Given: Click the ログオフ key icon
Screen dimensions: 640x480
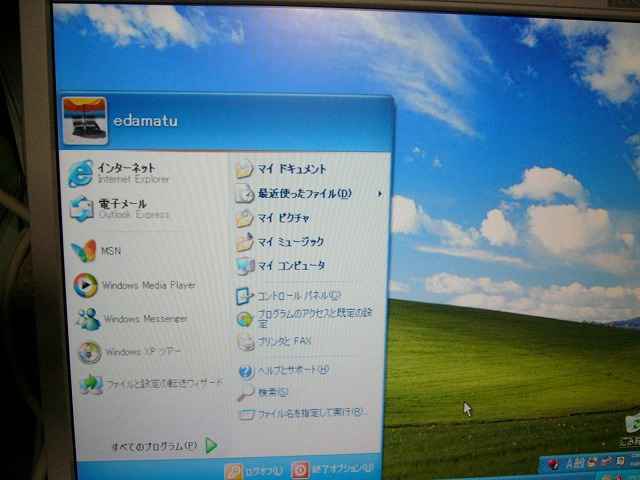Looking at the screenshot, I should click(234, 471).
